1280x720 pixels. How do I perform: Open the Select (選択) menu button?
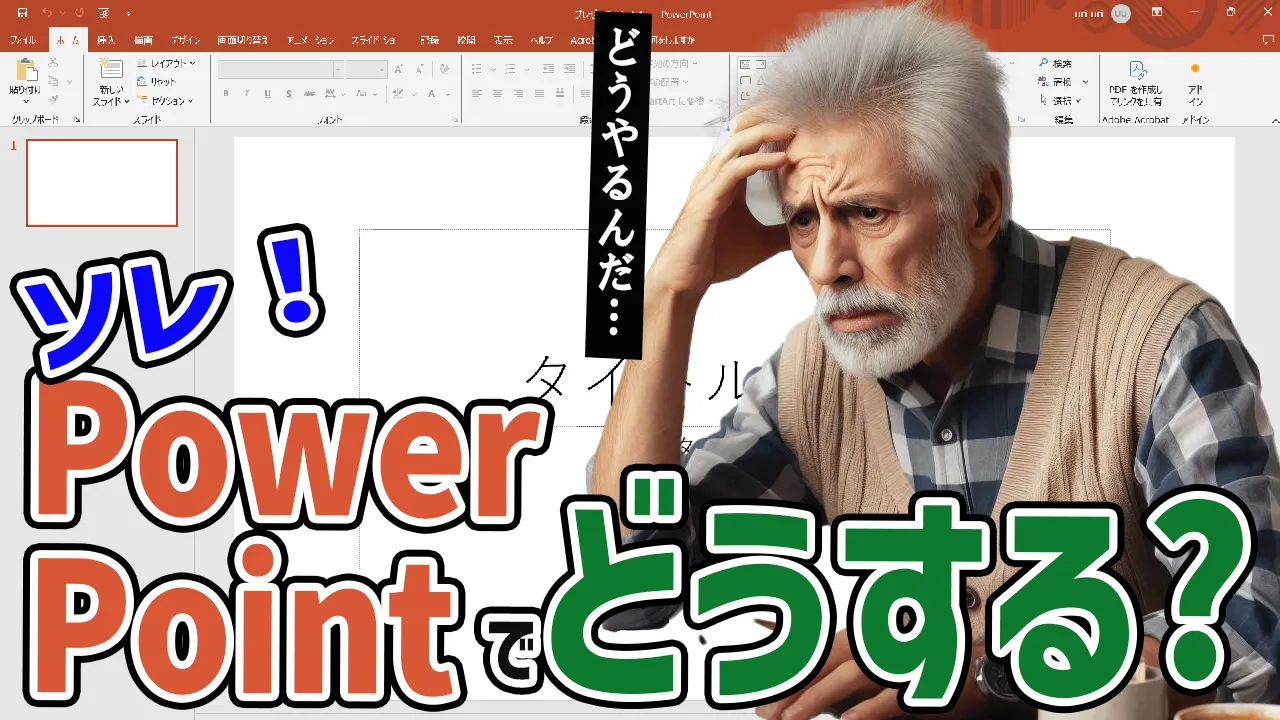click(x=1060, y=101)
